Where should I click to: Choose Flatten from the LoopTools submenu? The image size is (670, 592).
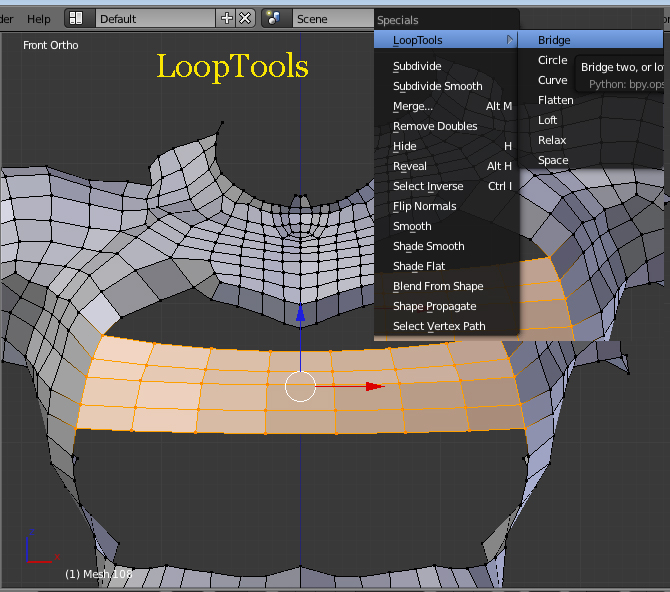click(x=555, y=100)
